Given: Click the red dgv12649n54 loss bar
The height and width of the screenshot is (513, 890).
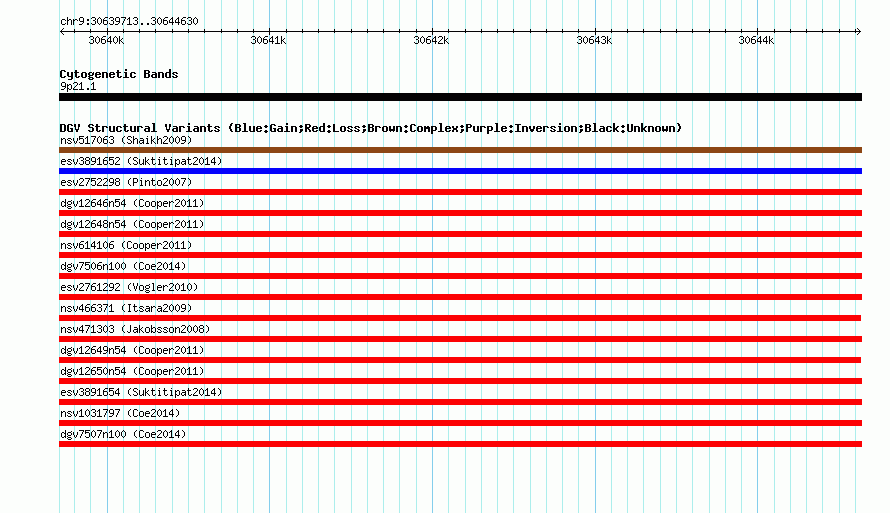Looking at the screenshot, I should click(460, 360).
